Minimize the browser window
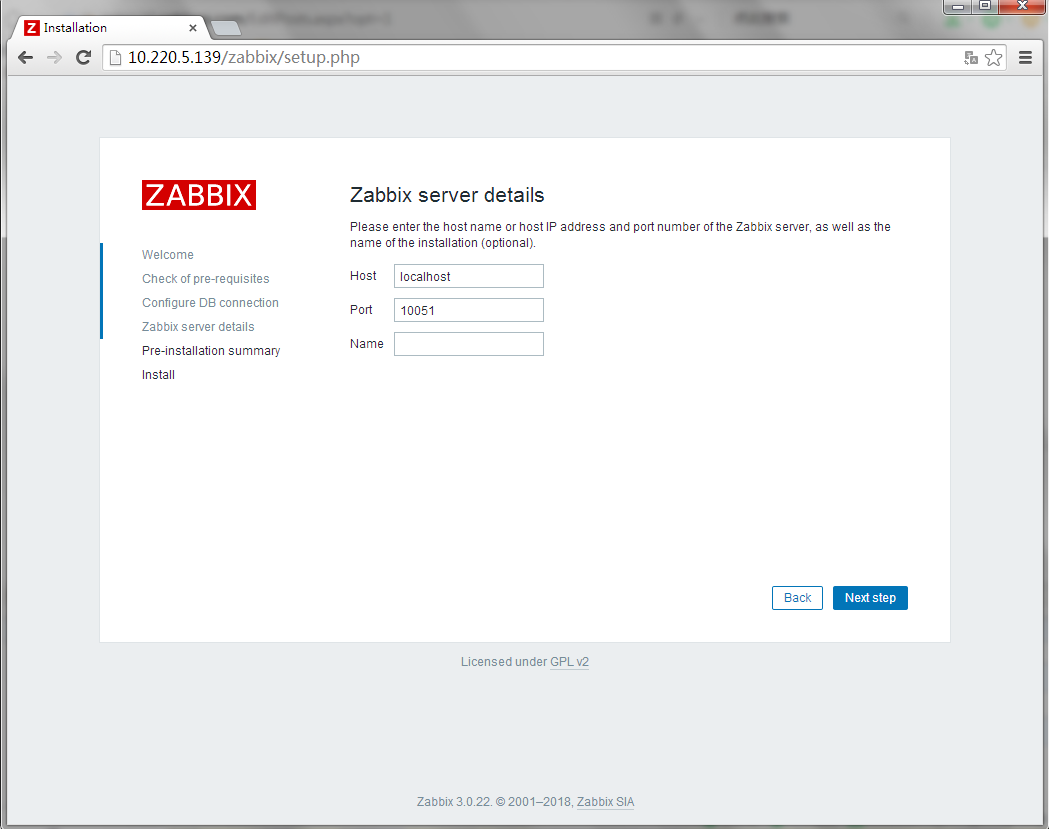 coord(957,6)
